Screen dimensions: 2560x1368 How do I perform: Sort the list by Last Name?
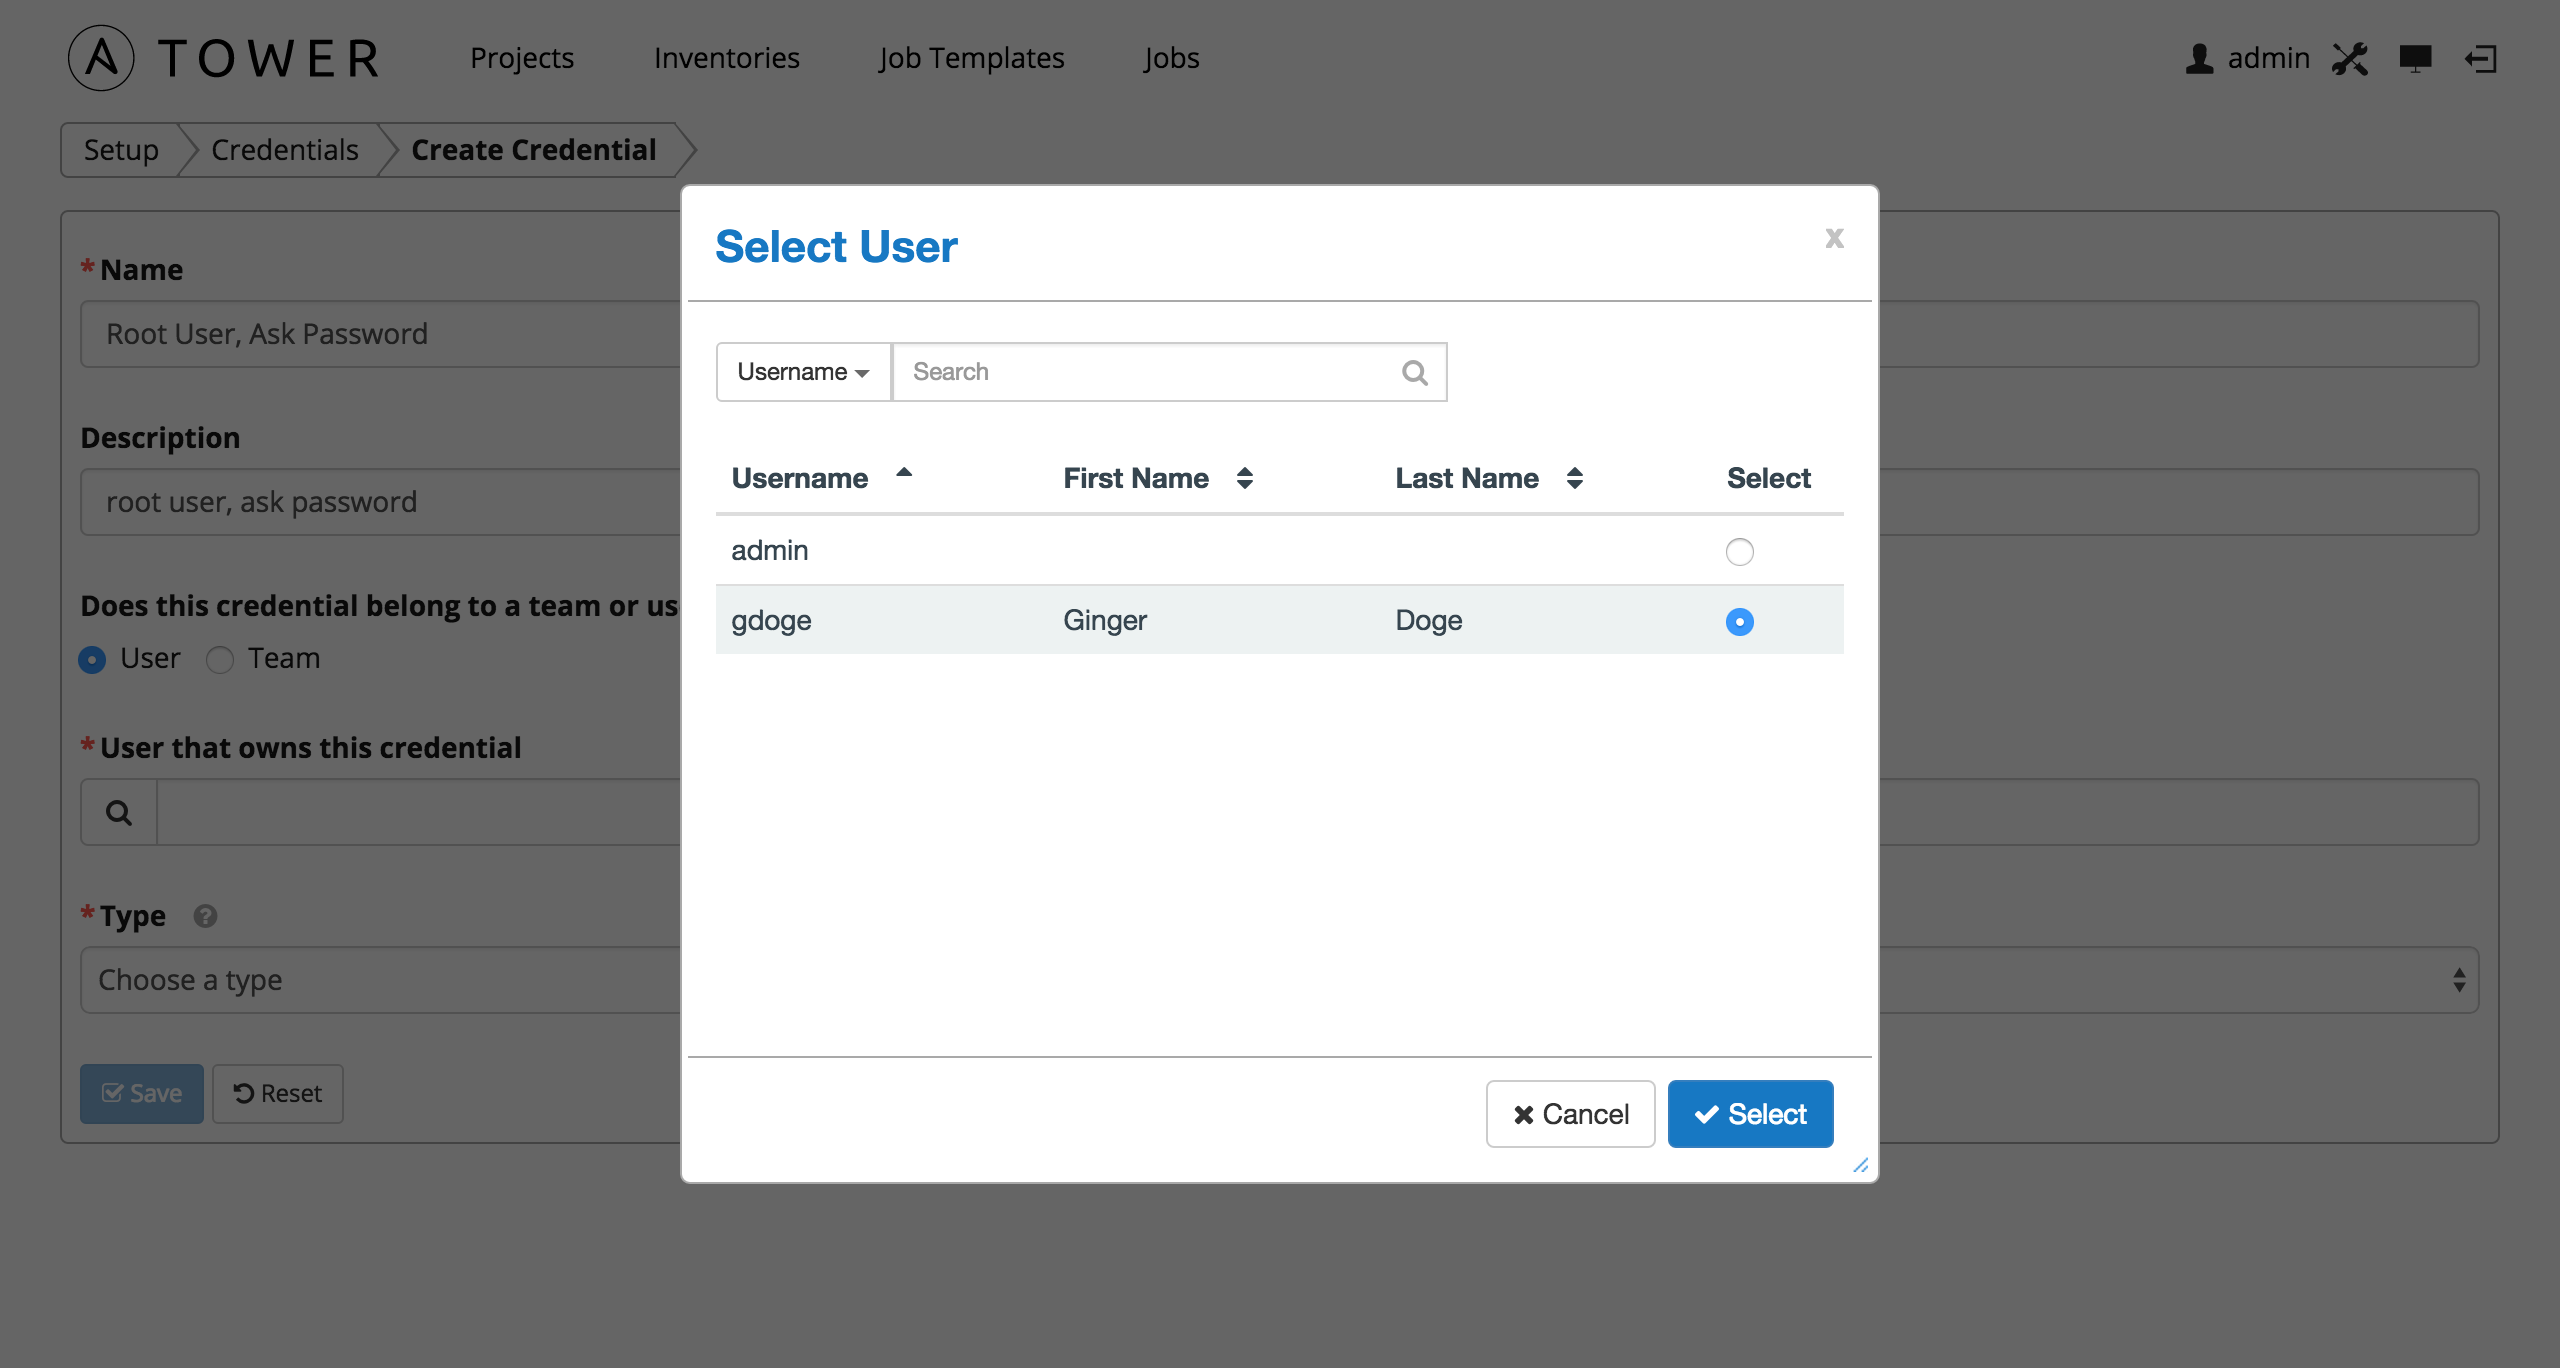pyautogui.click(x=1489, y=478)
